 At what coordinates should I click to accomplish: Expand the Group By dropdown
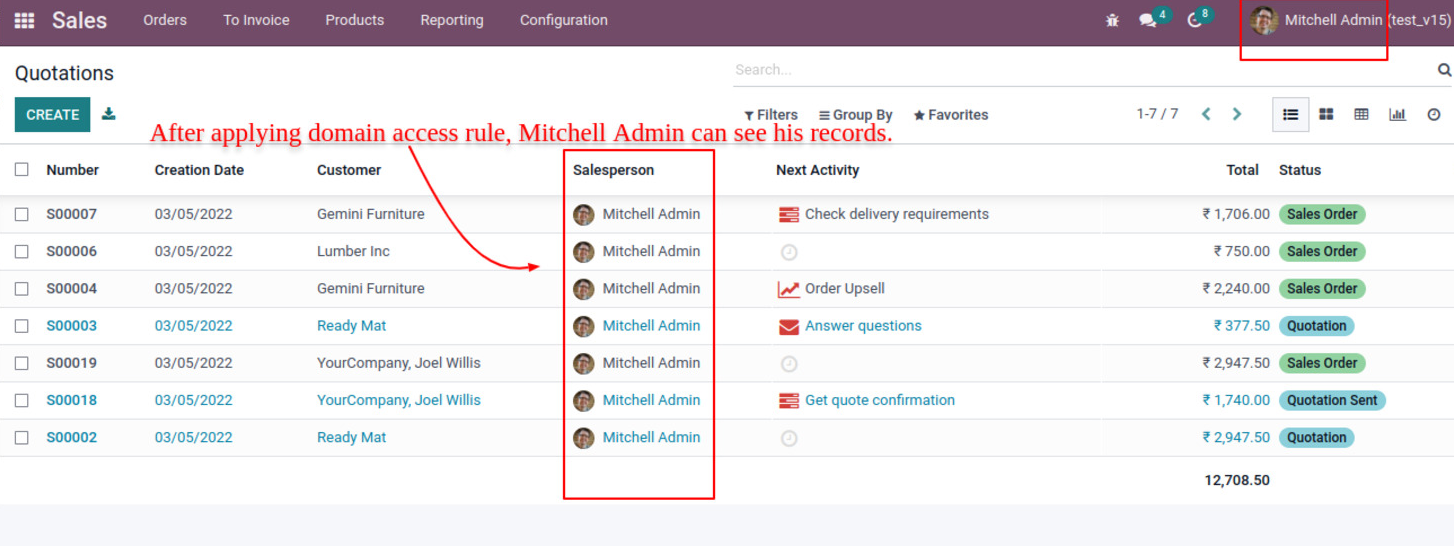point(855,115)
